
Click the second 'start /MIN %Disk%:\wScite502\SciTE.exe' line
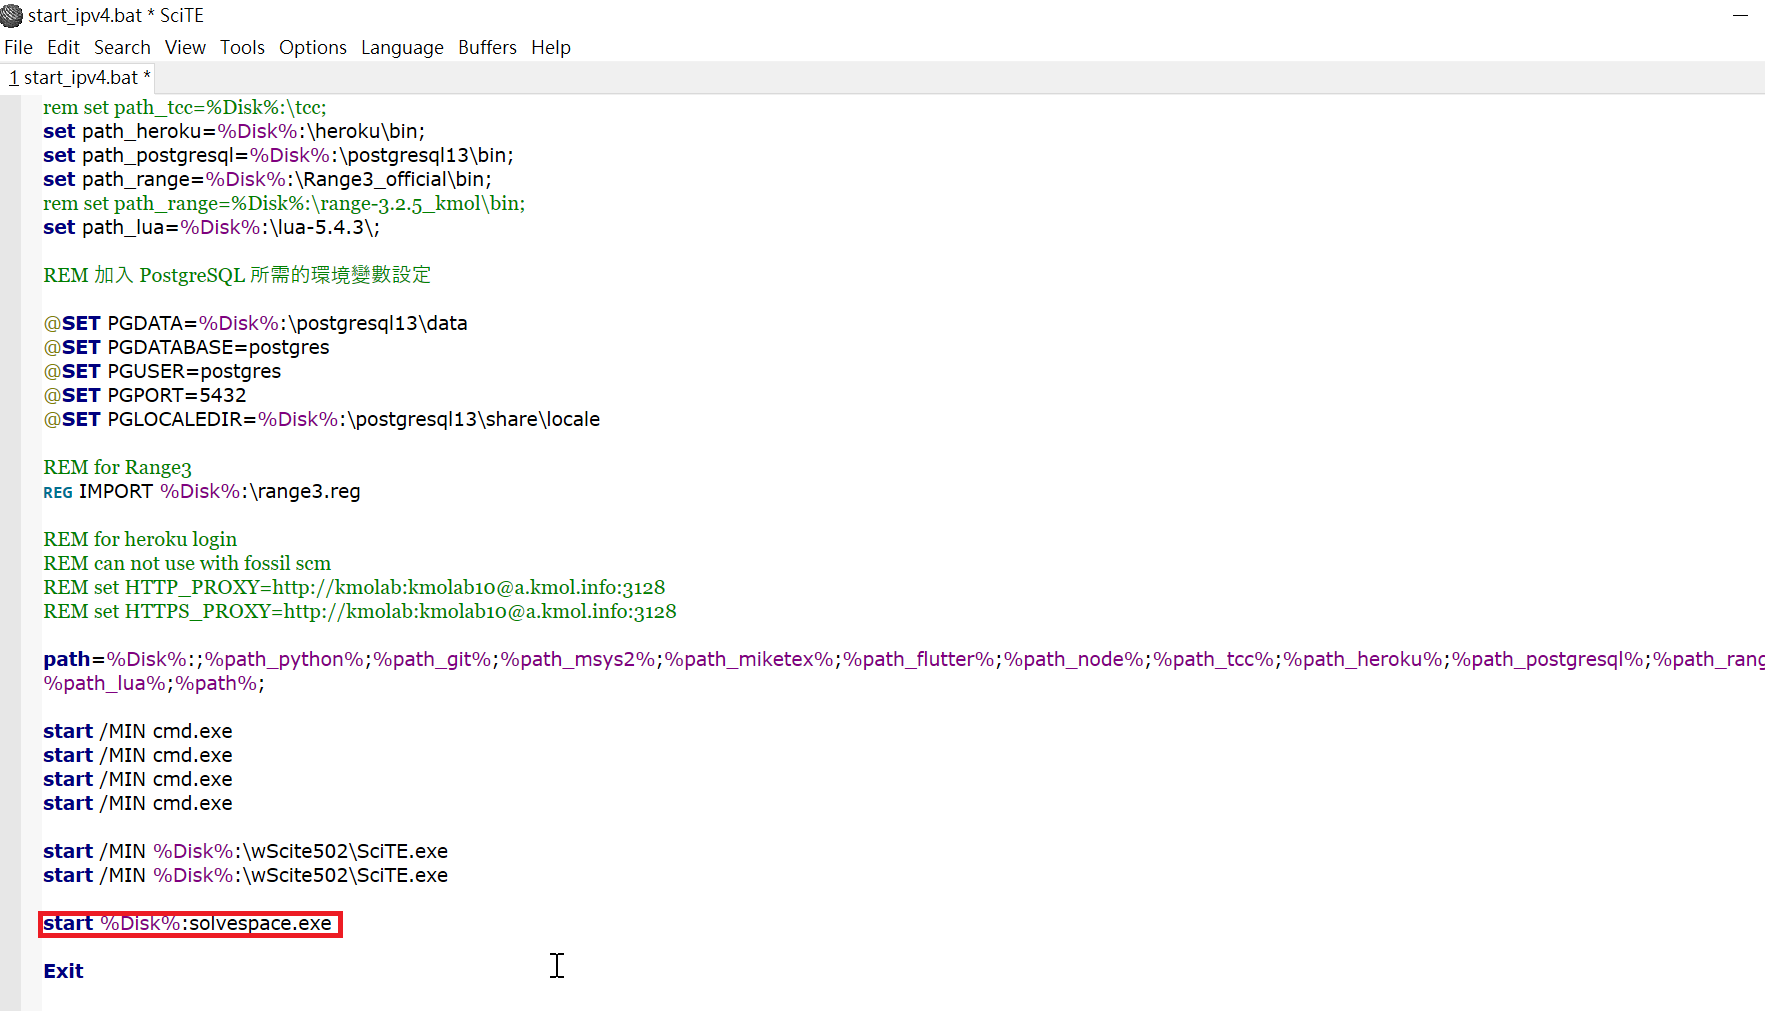pos(245,875)
